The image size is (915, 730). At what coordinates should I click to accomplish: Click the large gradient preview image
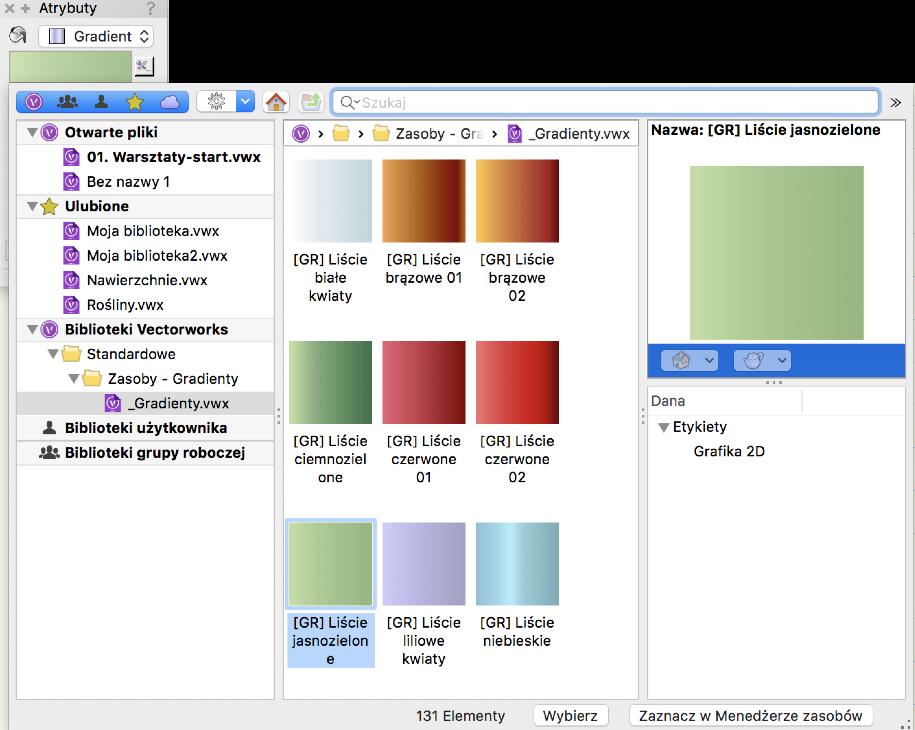[777, 253]
